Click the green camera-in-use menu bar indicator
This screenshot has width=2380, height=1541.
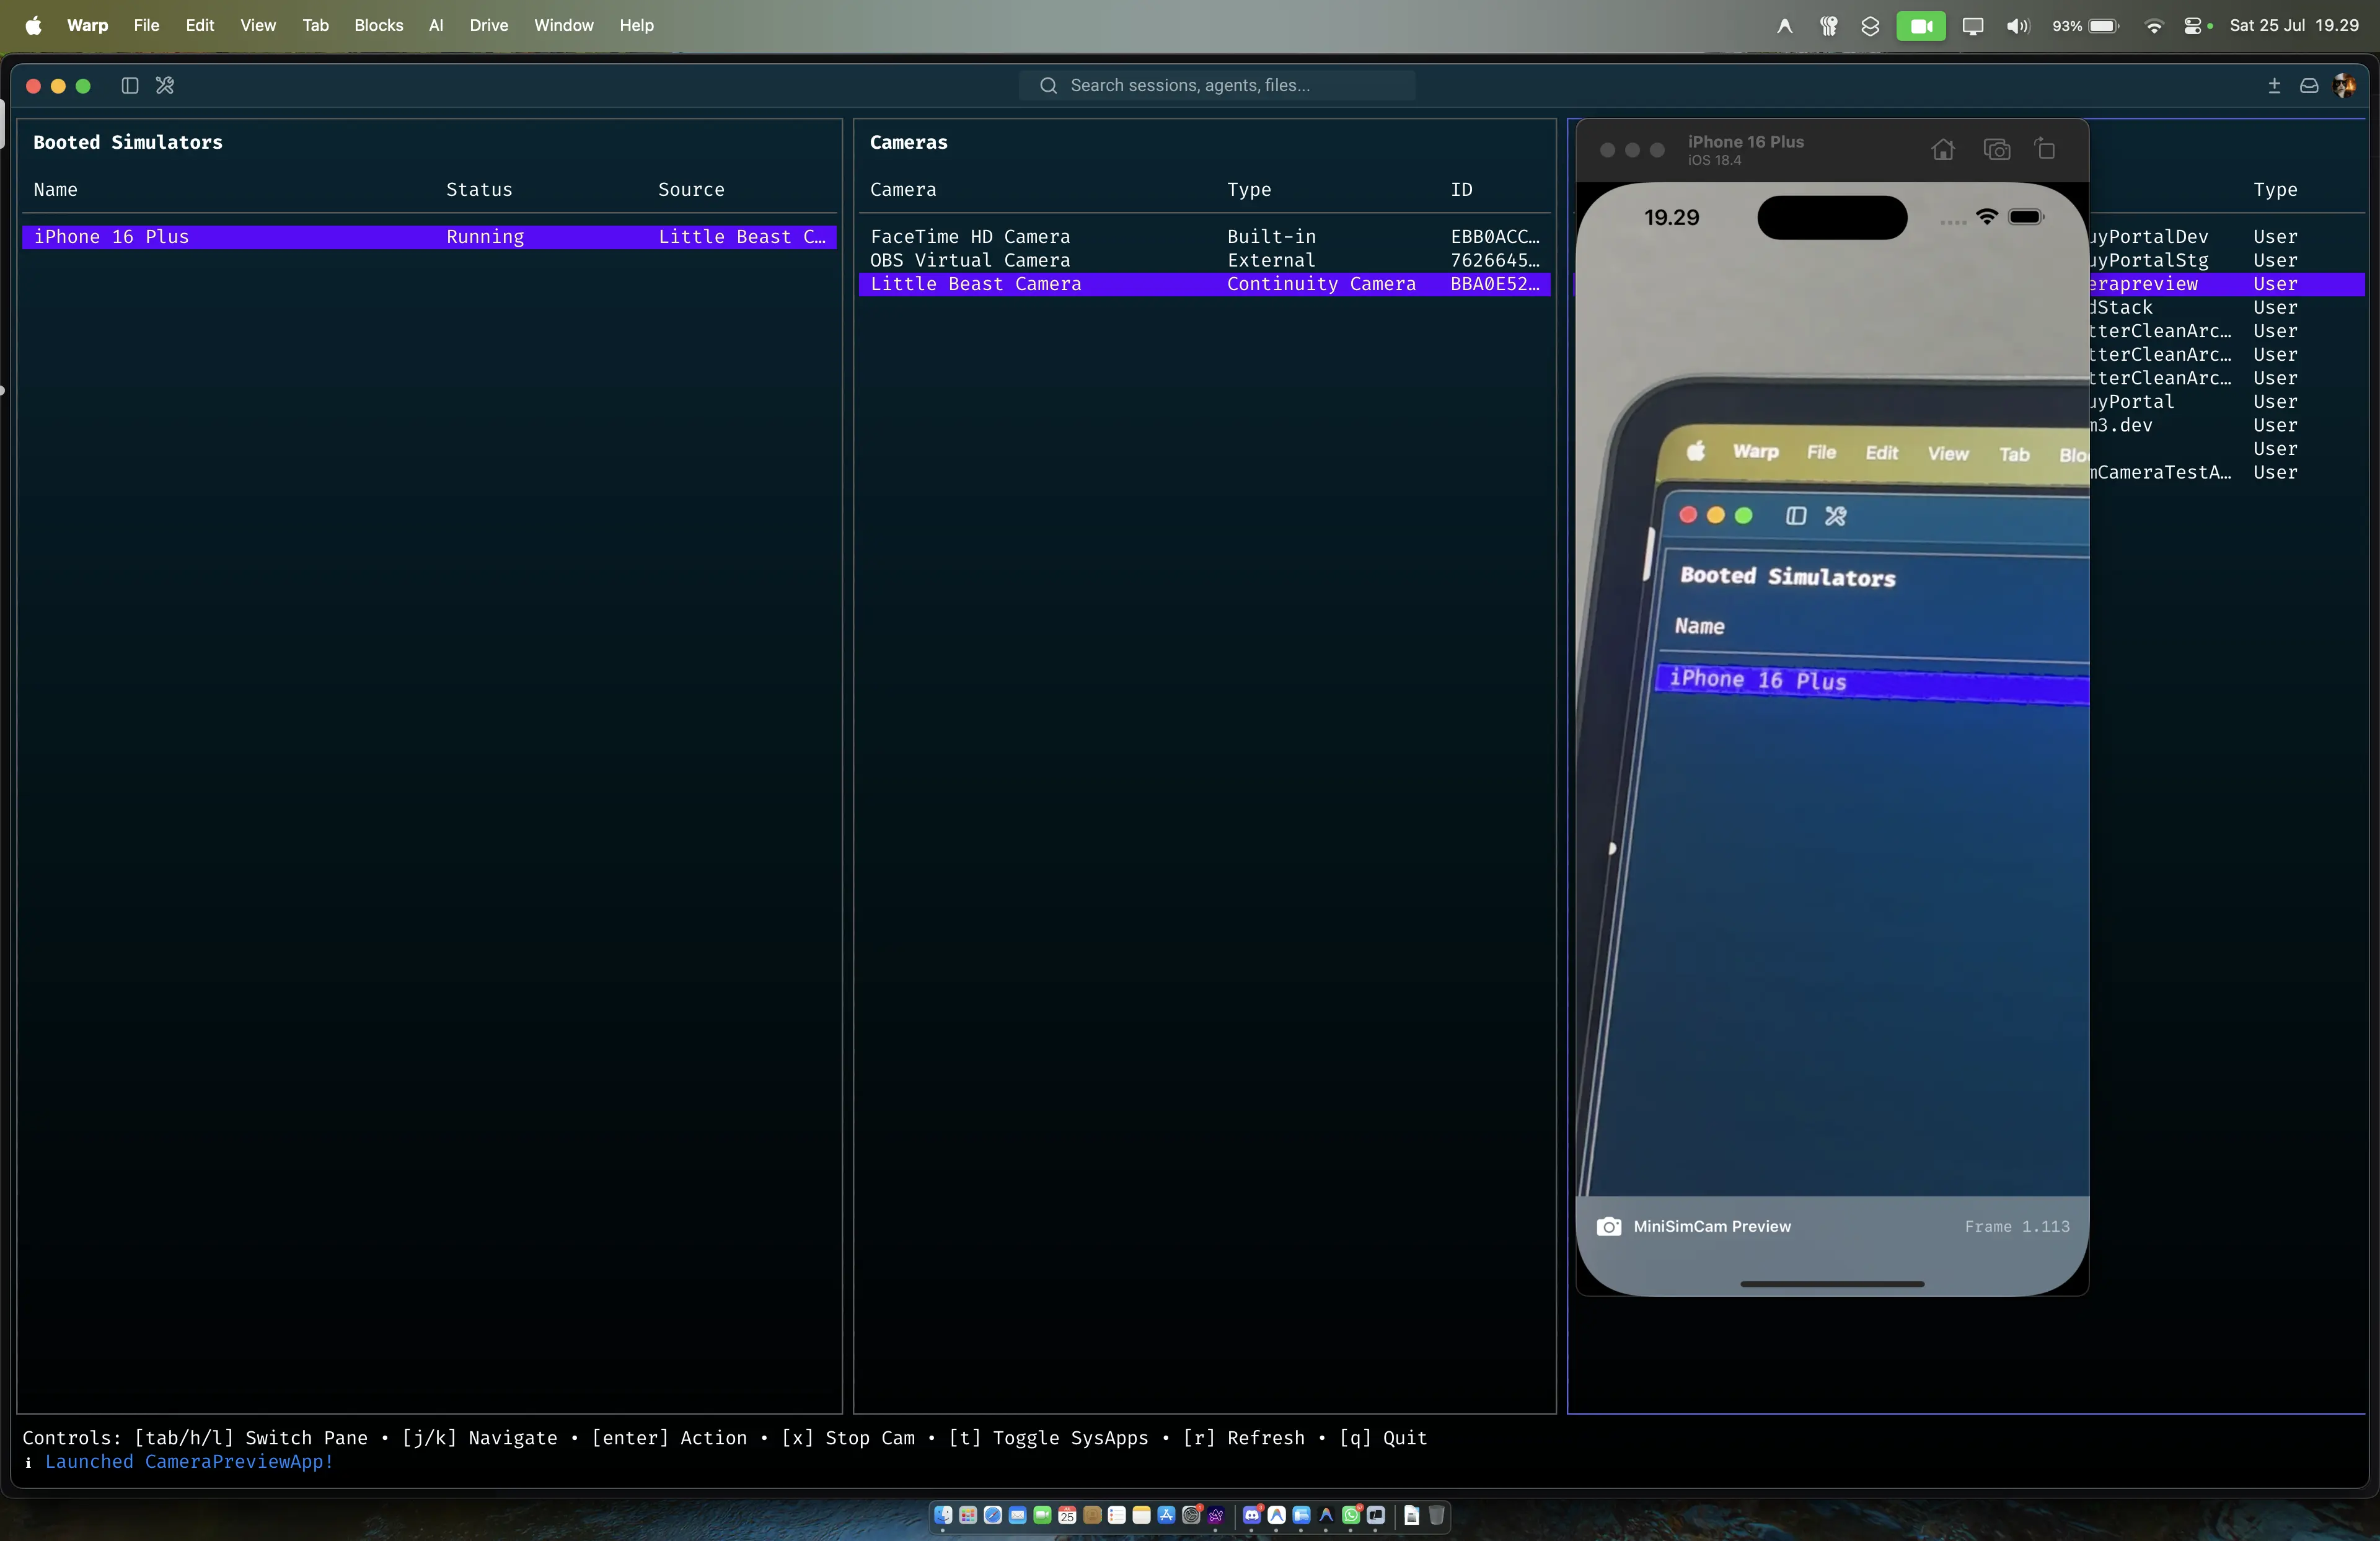[x=1921, y=26]
